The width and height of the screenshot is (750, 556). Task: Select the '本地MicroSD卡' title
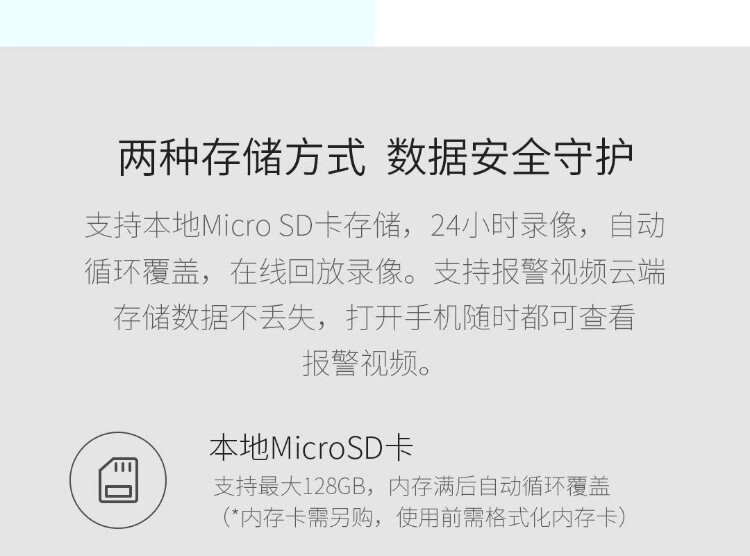[311, 448]
